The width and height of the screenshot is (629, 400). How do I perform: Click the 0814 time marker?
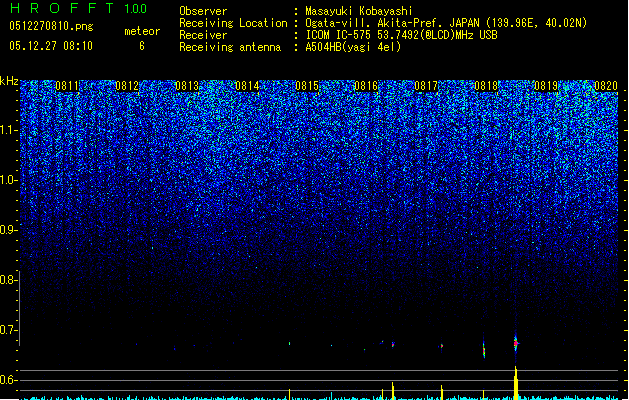click(247, 86)
